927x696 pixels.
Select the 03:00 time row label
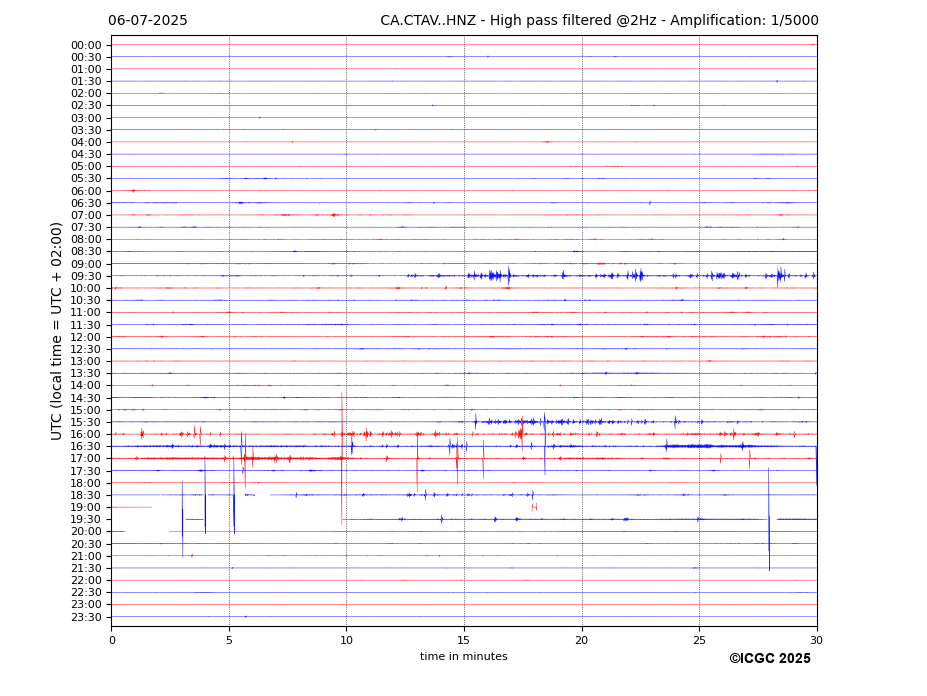pyautogui.click(x=86, y=118)
